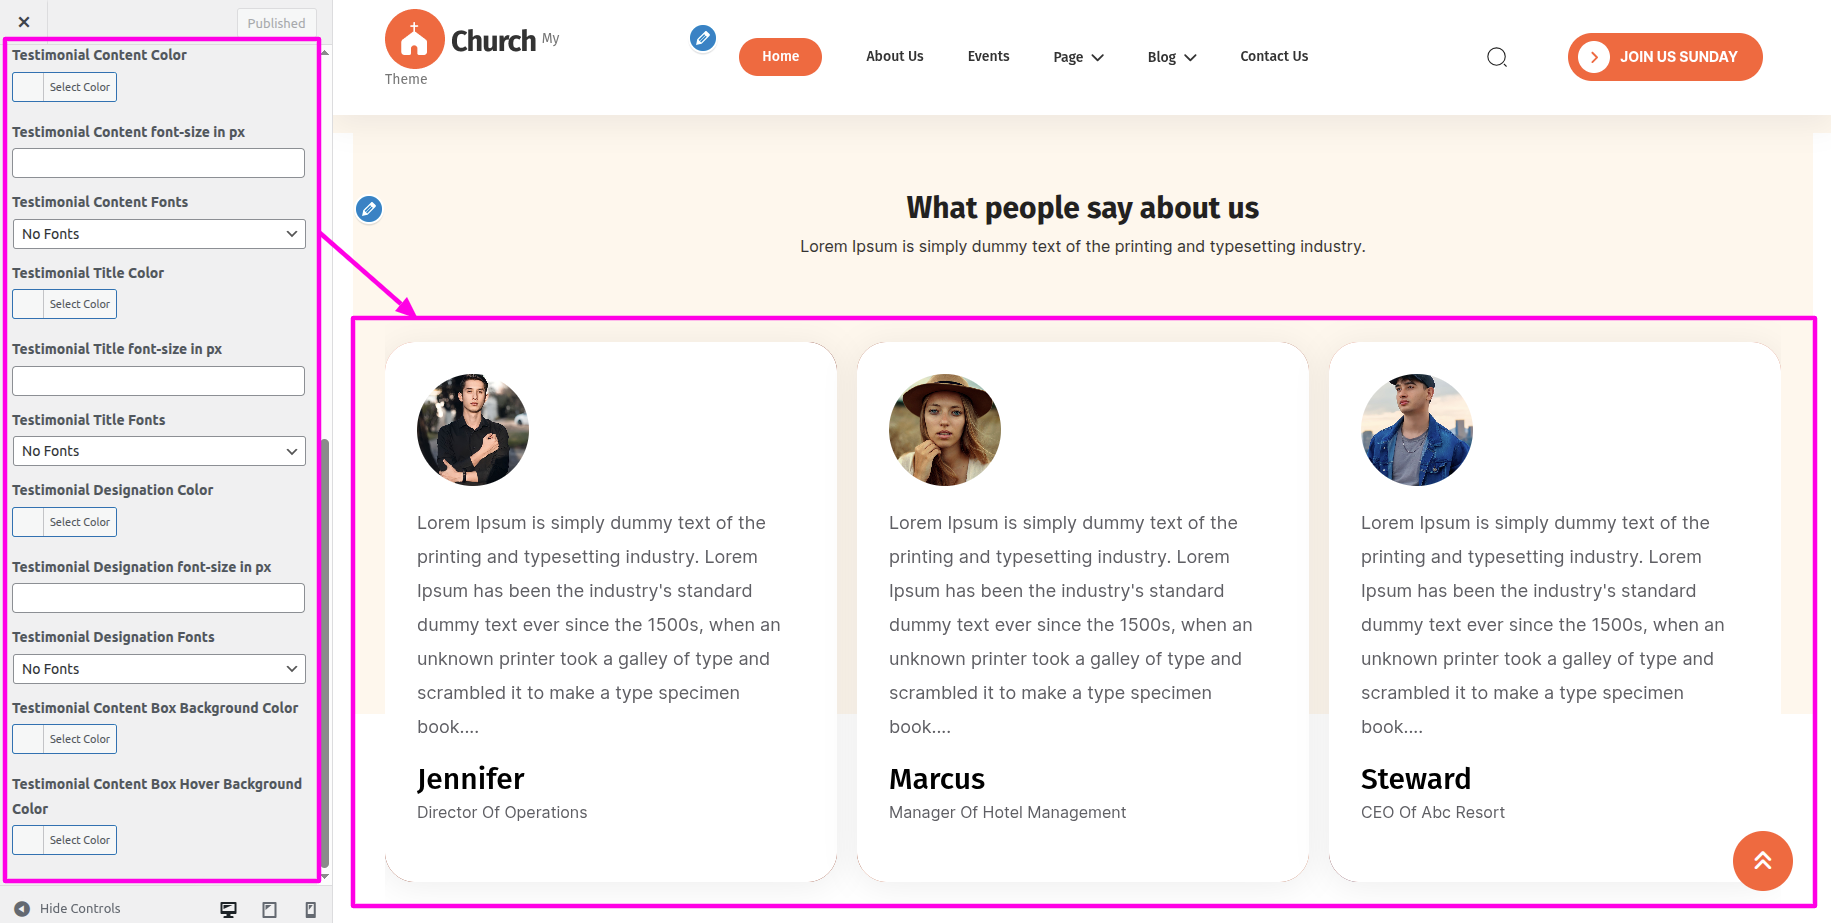This screenshot has height=923, width=1831.
Task: Click the edit pencil beside the testimonials heading
Action: point(369,209)
